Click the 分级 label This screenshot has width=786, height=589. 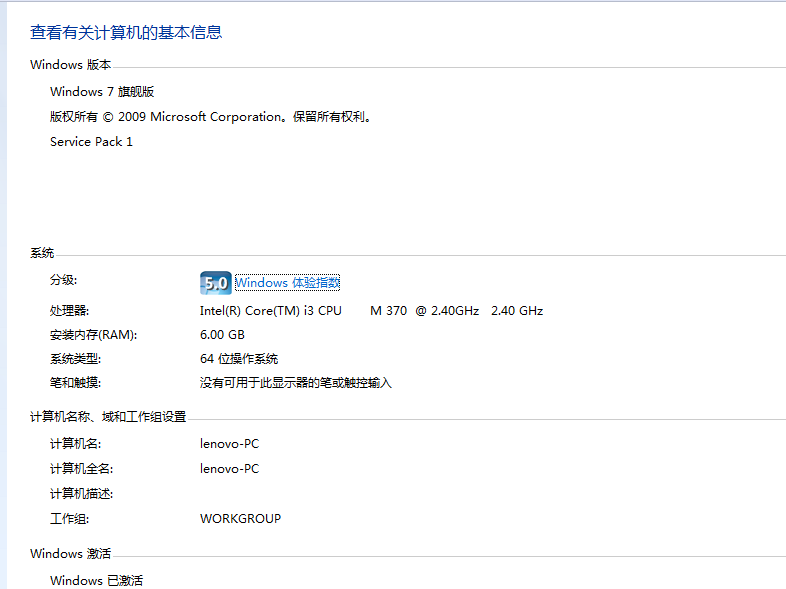[x=63, y=280]
